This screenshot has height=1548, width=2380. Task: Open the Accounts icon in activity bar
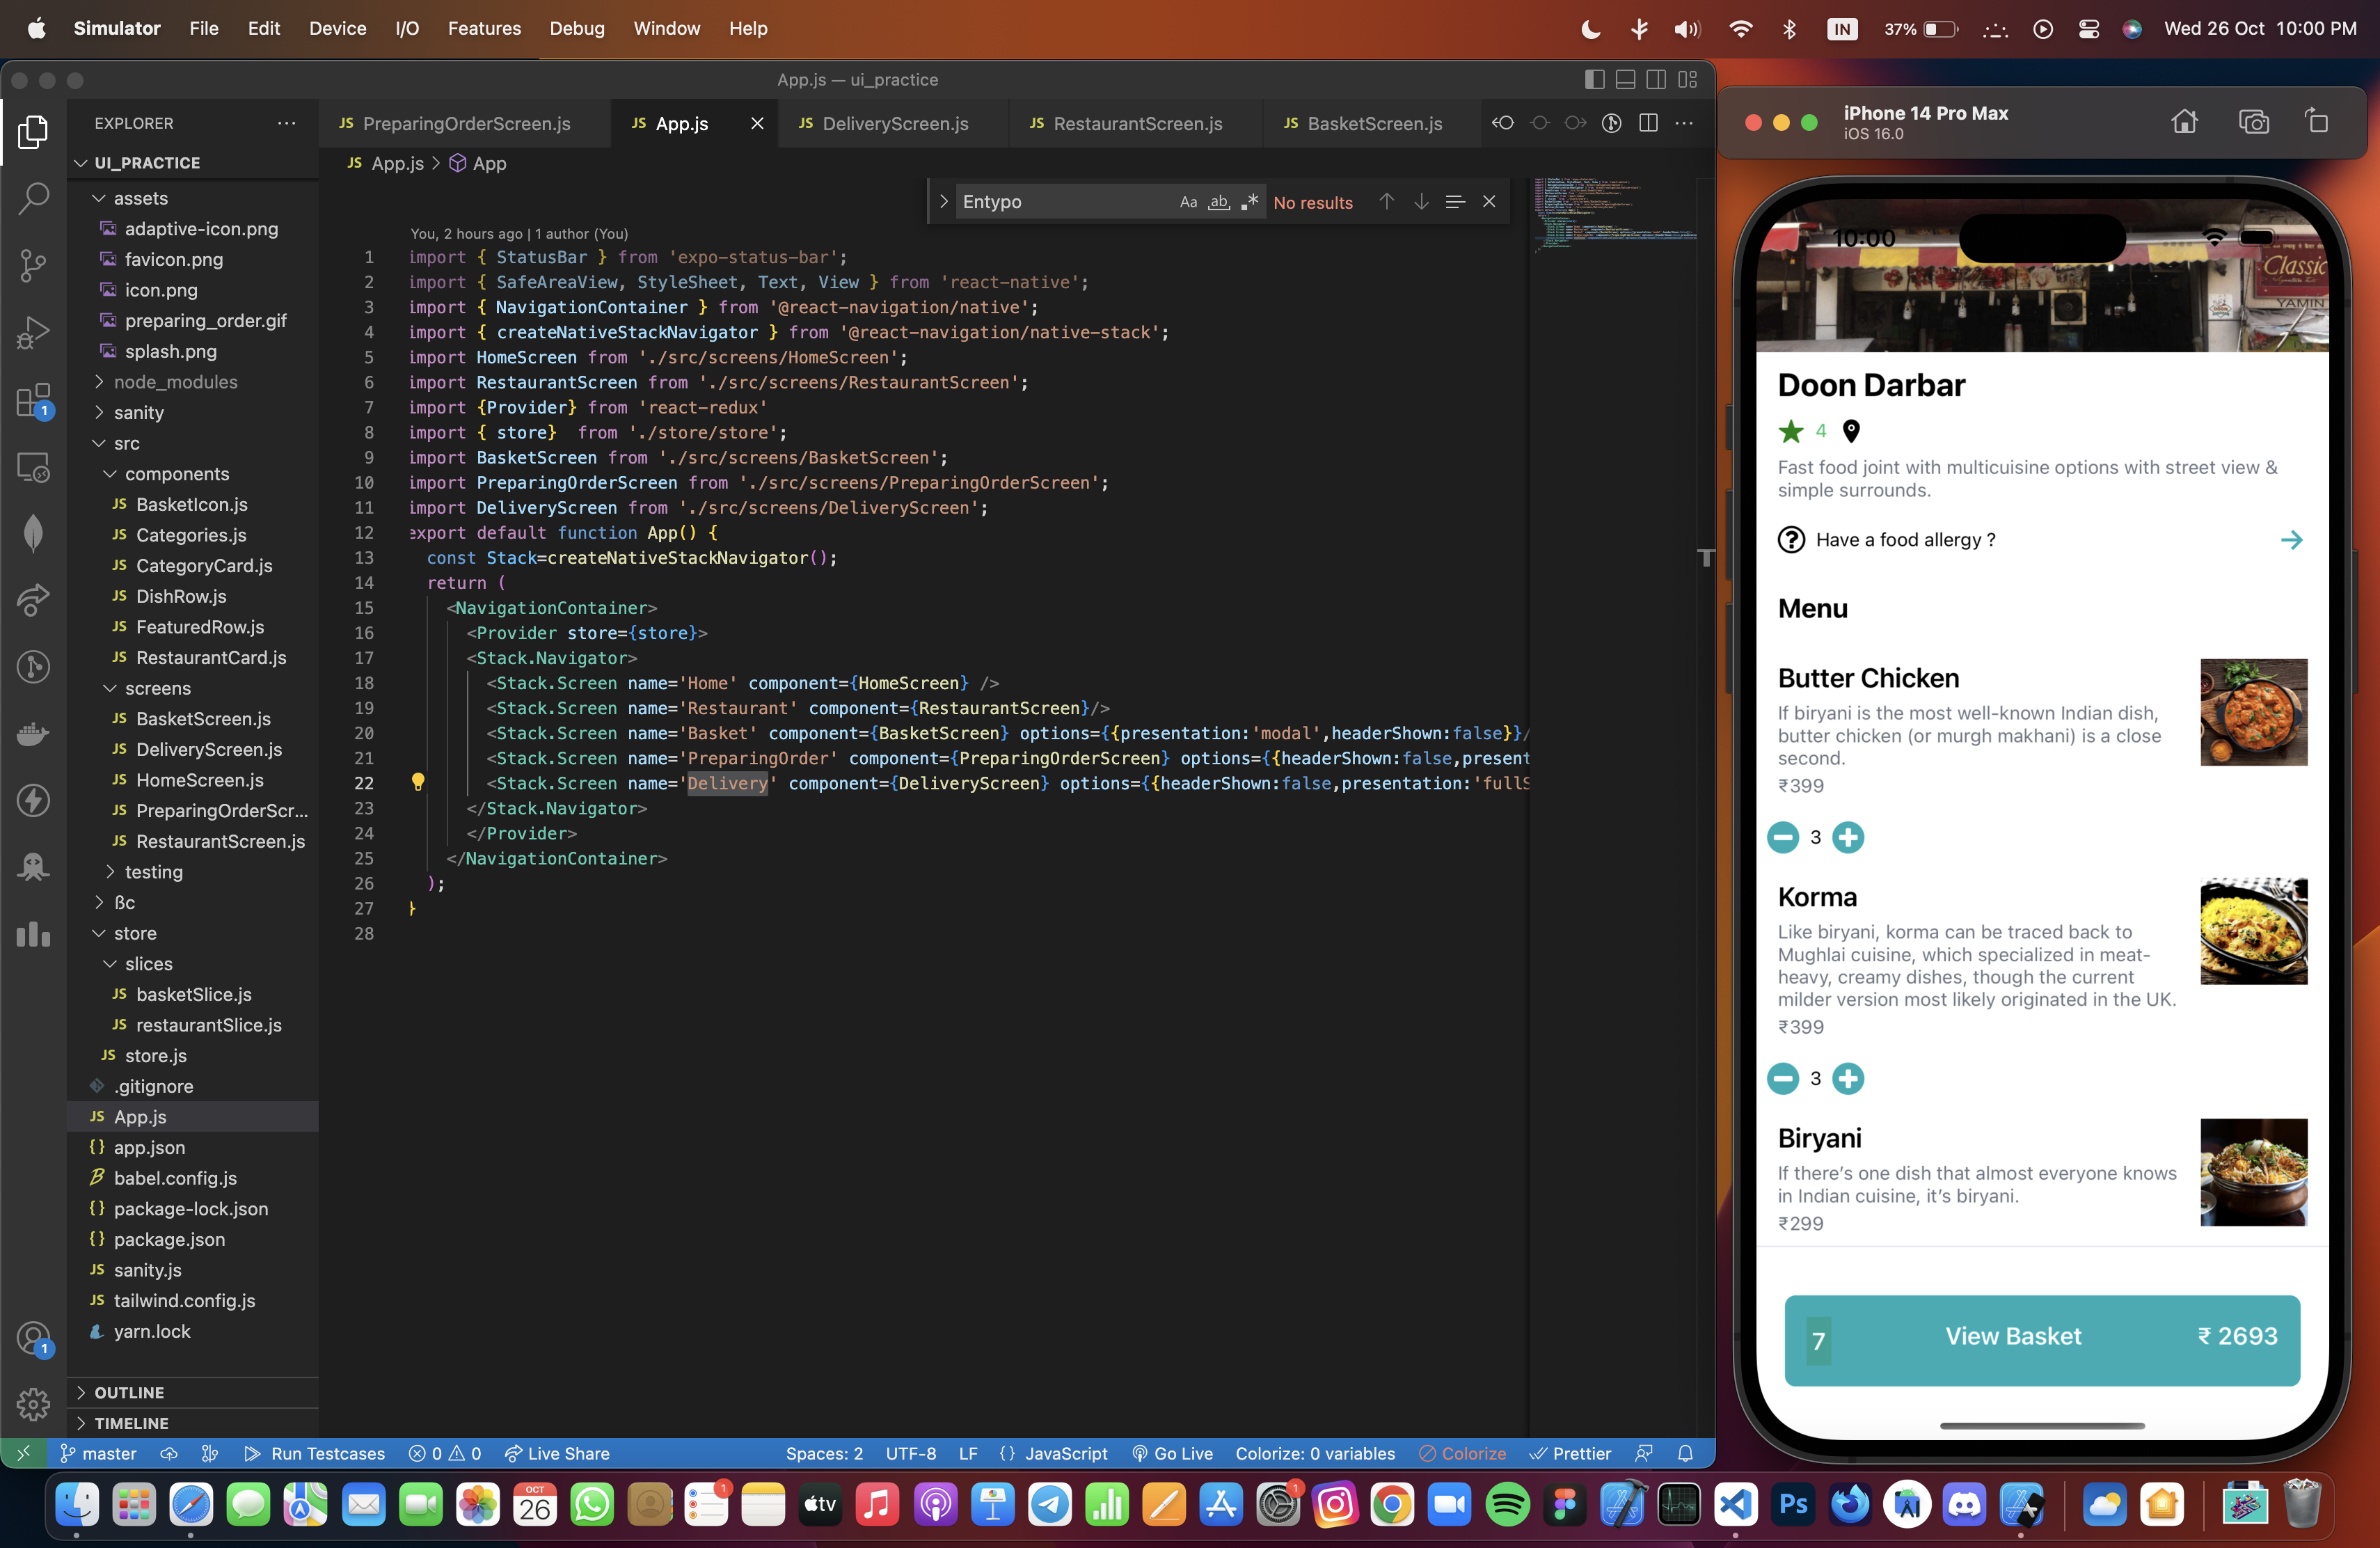(x=33, y=1338)
